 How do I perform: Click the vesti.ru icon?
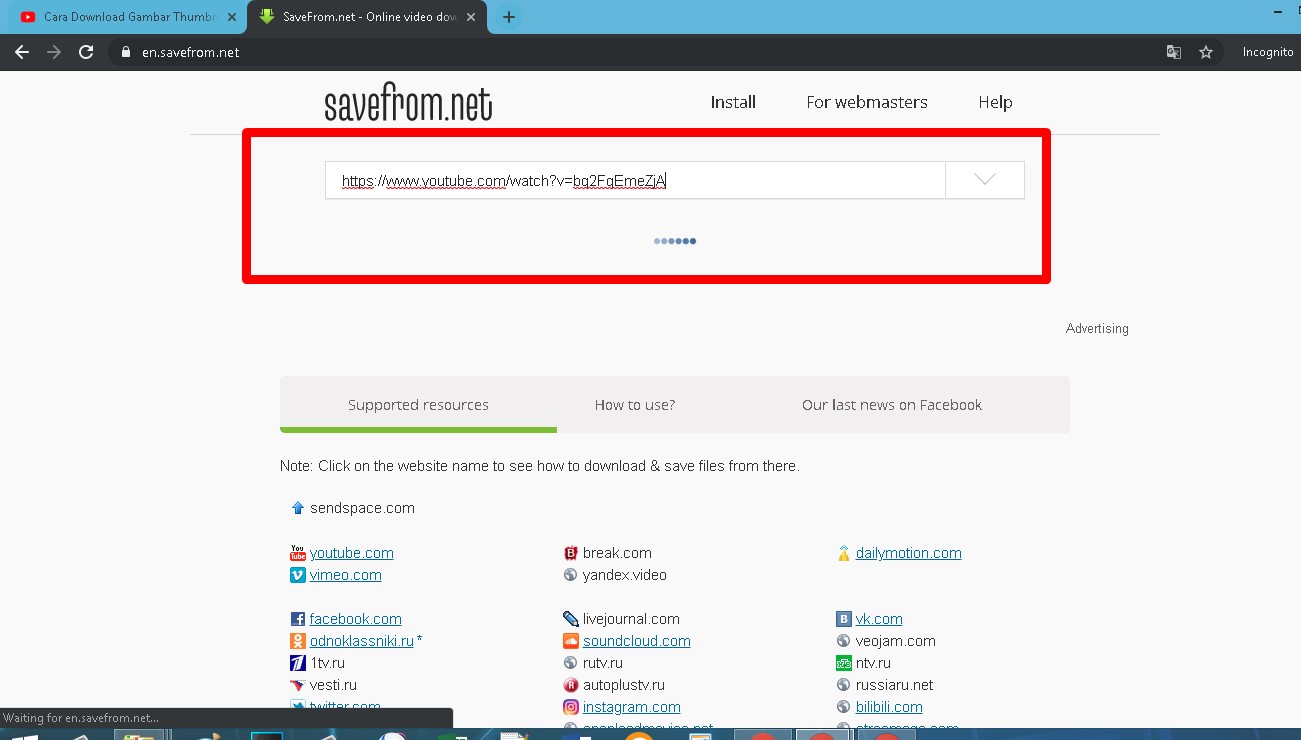click(297, 685)
